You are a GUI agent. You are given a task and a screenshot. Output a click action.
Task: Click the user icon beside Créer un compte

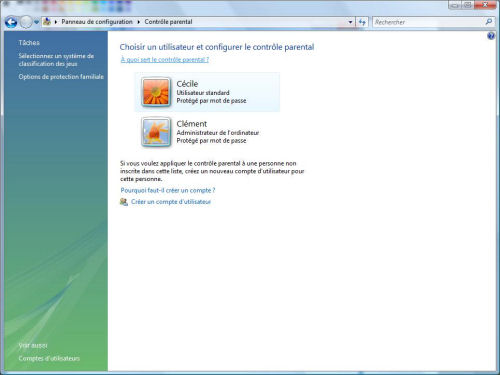(124, 202)
